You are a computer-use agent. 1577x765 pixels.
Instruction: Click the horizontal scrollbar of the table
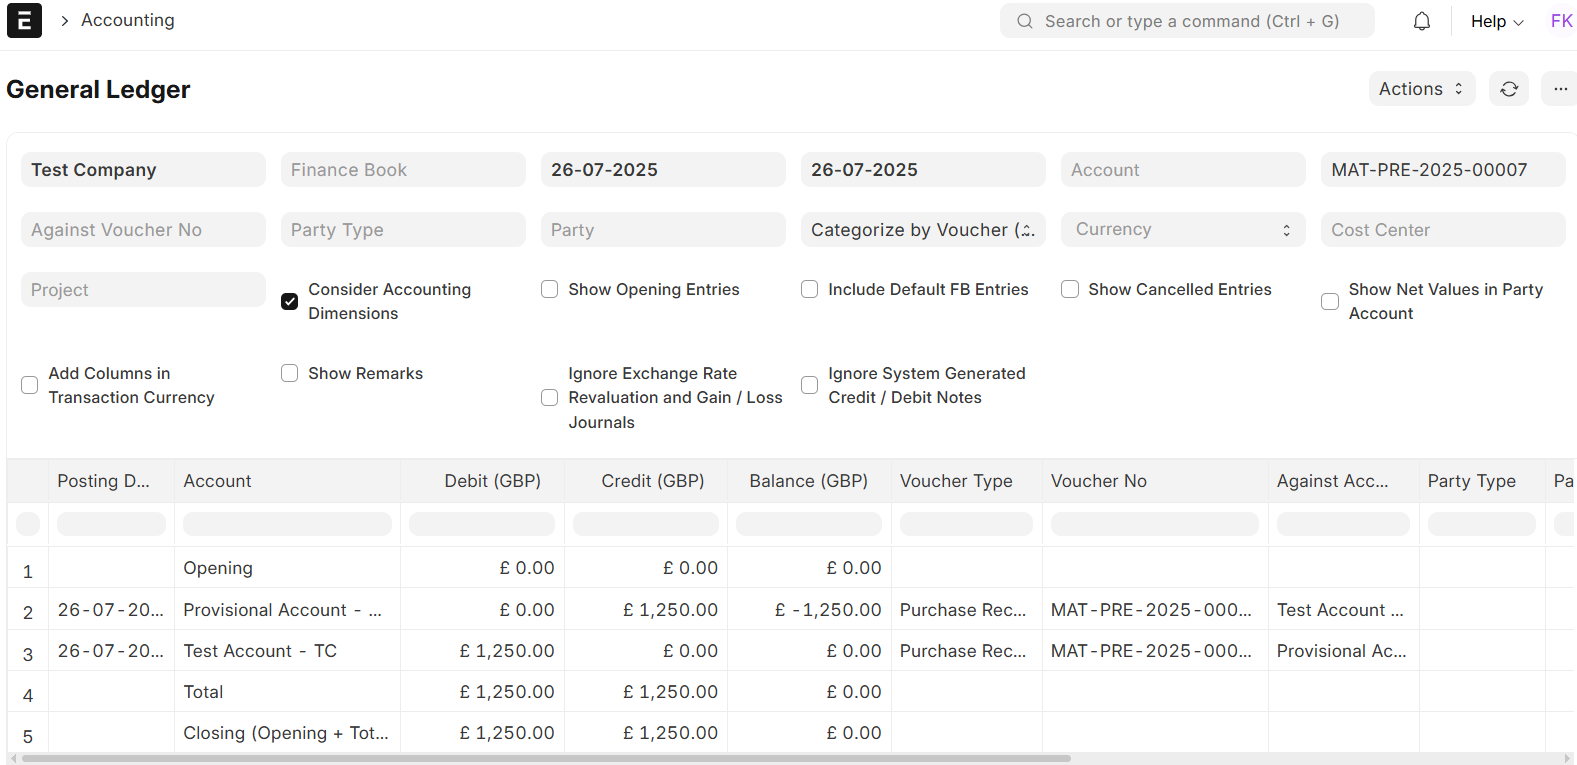click(x=546, y=759)
